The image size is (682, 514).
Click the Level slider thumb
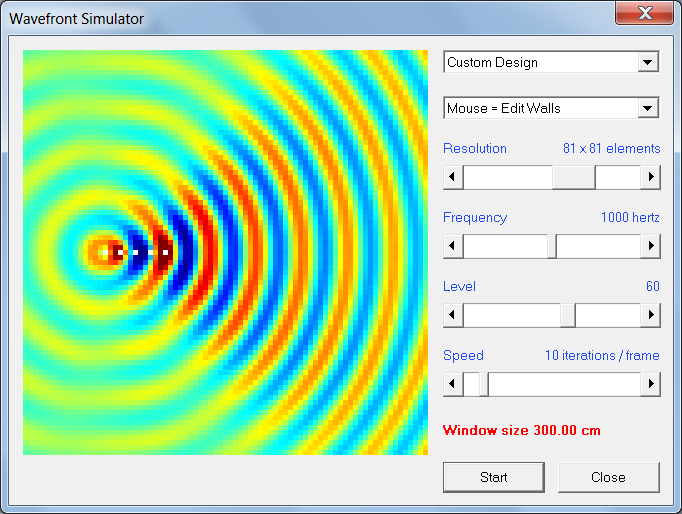[568, 315]
